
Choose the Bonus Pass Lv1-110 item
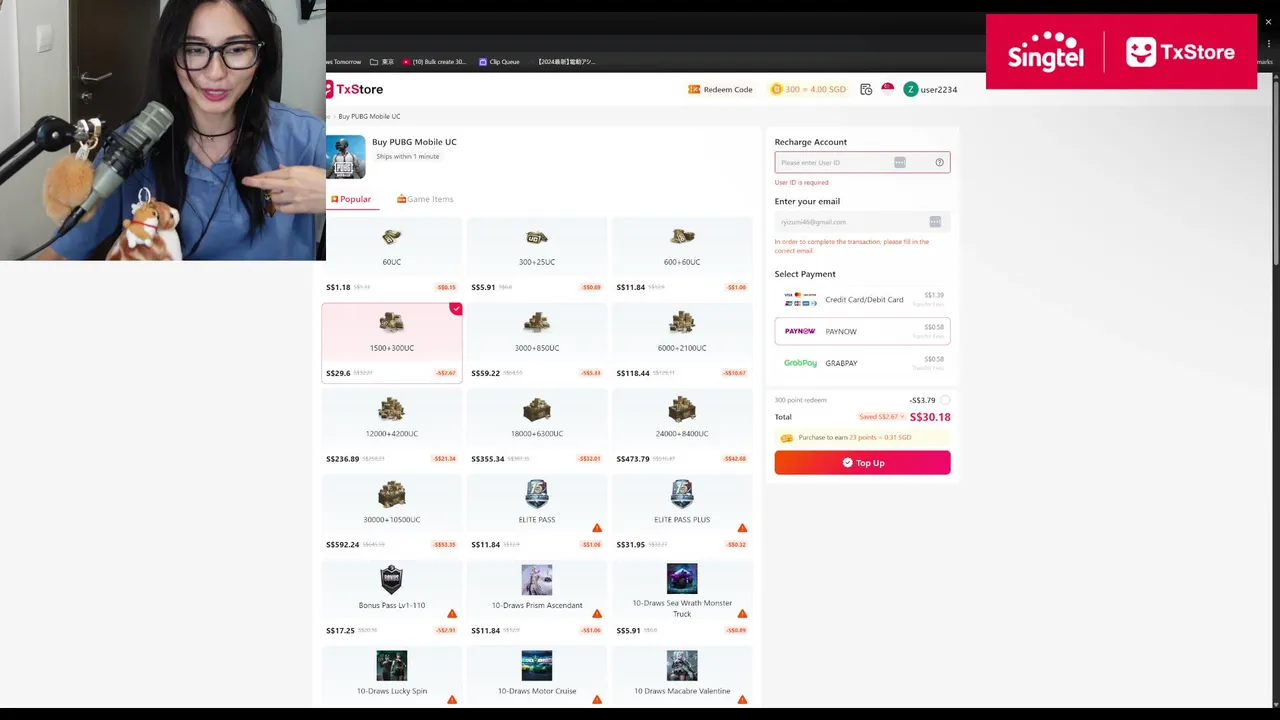click(x=392, y=600)
